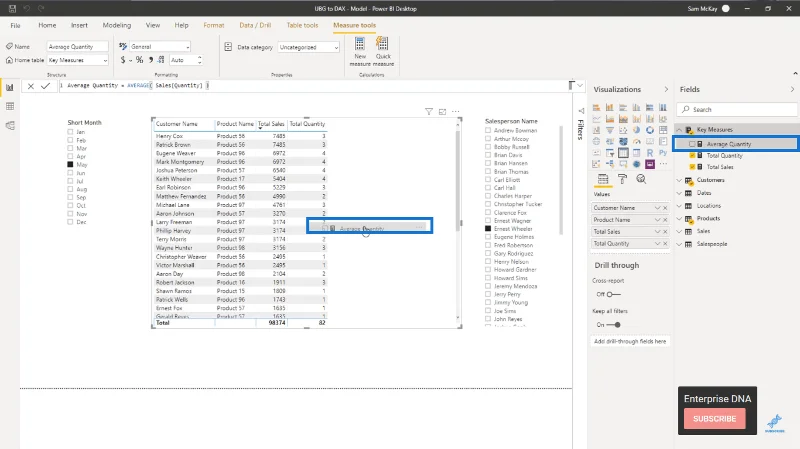Collapse the Visualizations pane chevron
Image resolution: width=800 pixels, height=449 pixels.
pyautogui.click(x=666, y=89)
